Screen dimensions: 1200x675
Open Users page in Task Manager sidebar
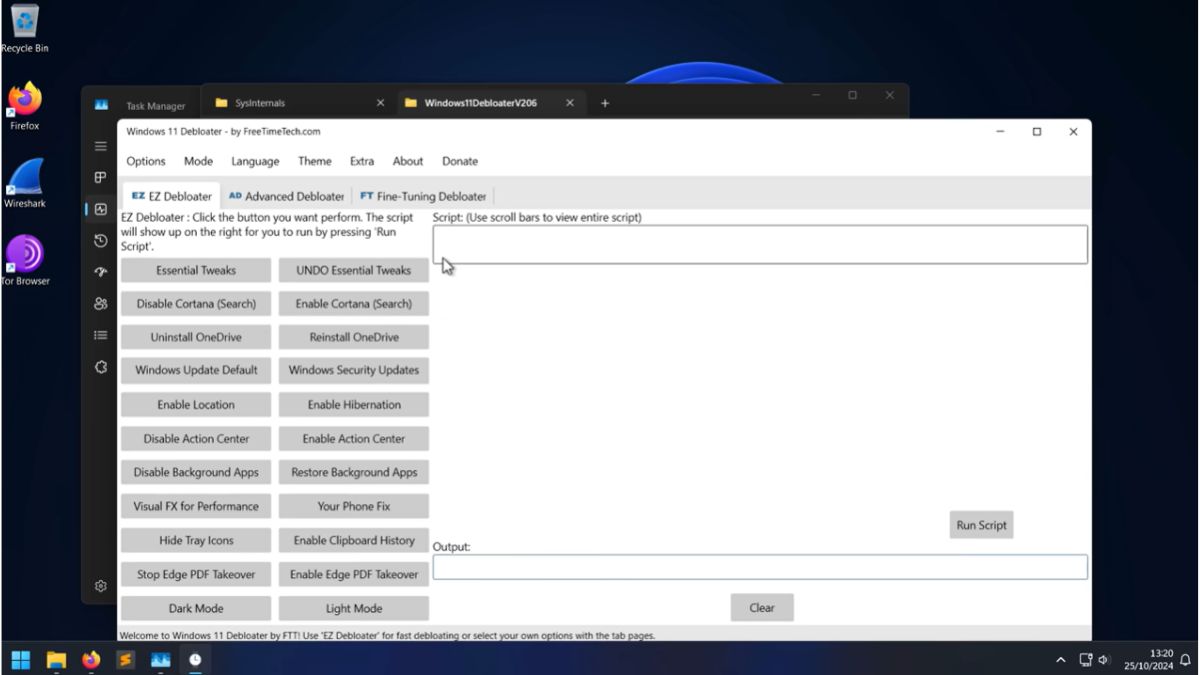coord(100,304)
